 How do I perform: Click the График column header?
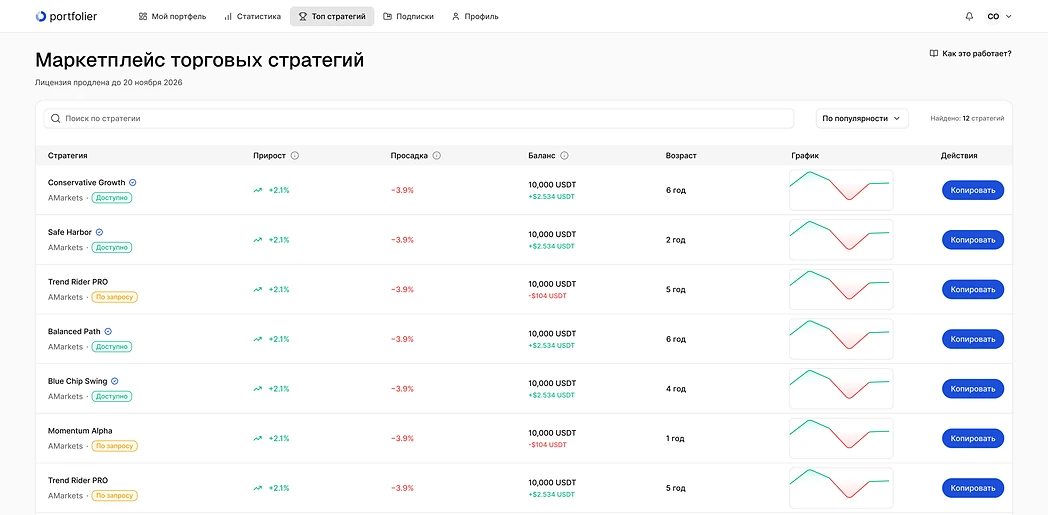(x=805, y=156)
